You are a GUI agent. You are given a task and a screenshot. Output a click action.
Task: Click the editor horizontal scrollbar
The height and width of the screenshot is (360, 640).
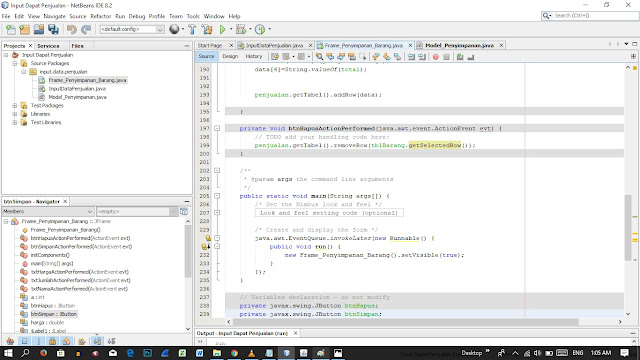(x=405, y=322)
